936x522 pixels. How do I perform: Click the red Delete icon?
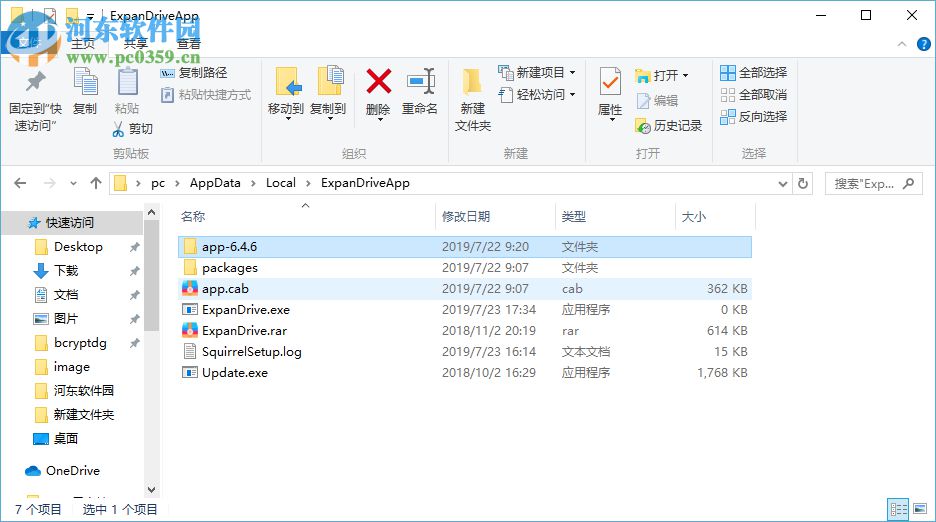(x=379, y=82)
